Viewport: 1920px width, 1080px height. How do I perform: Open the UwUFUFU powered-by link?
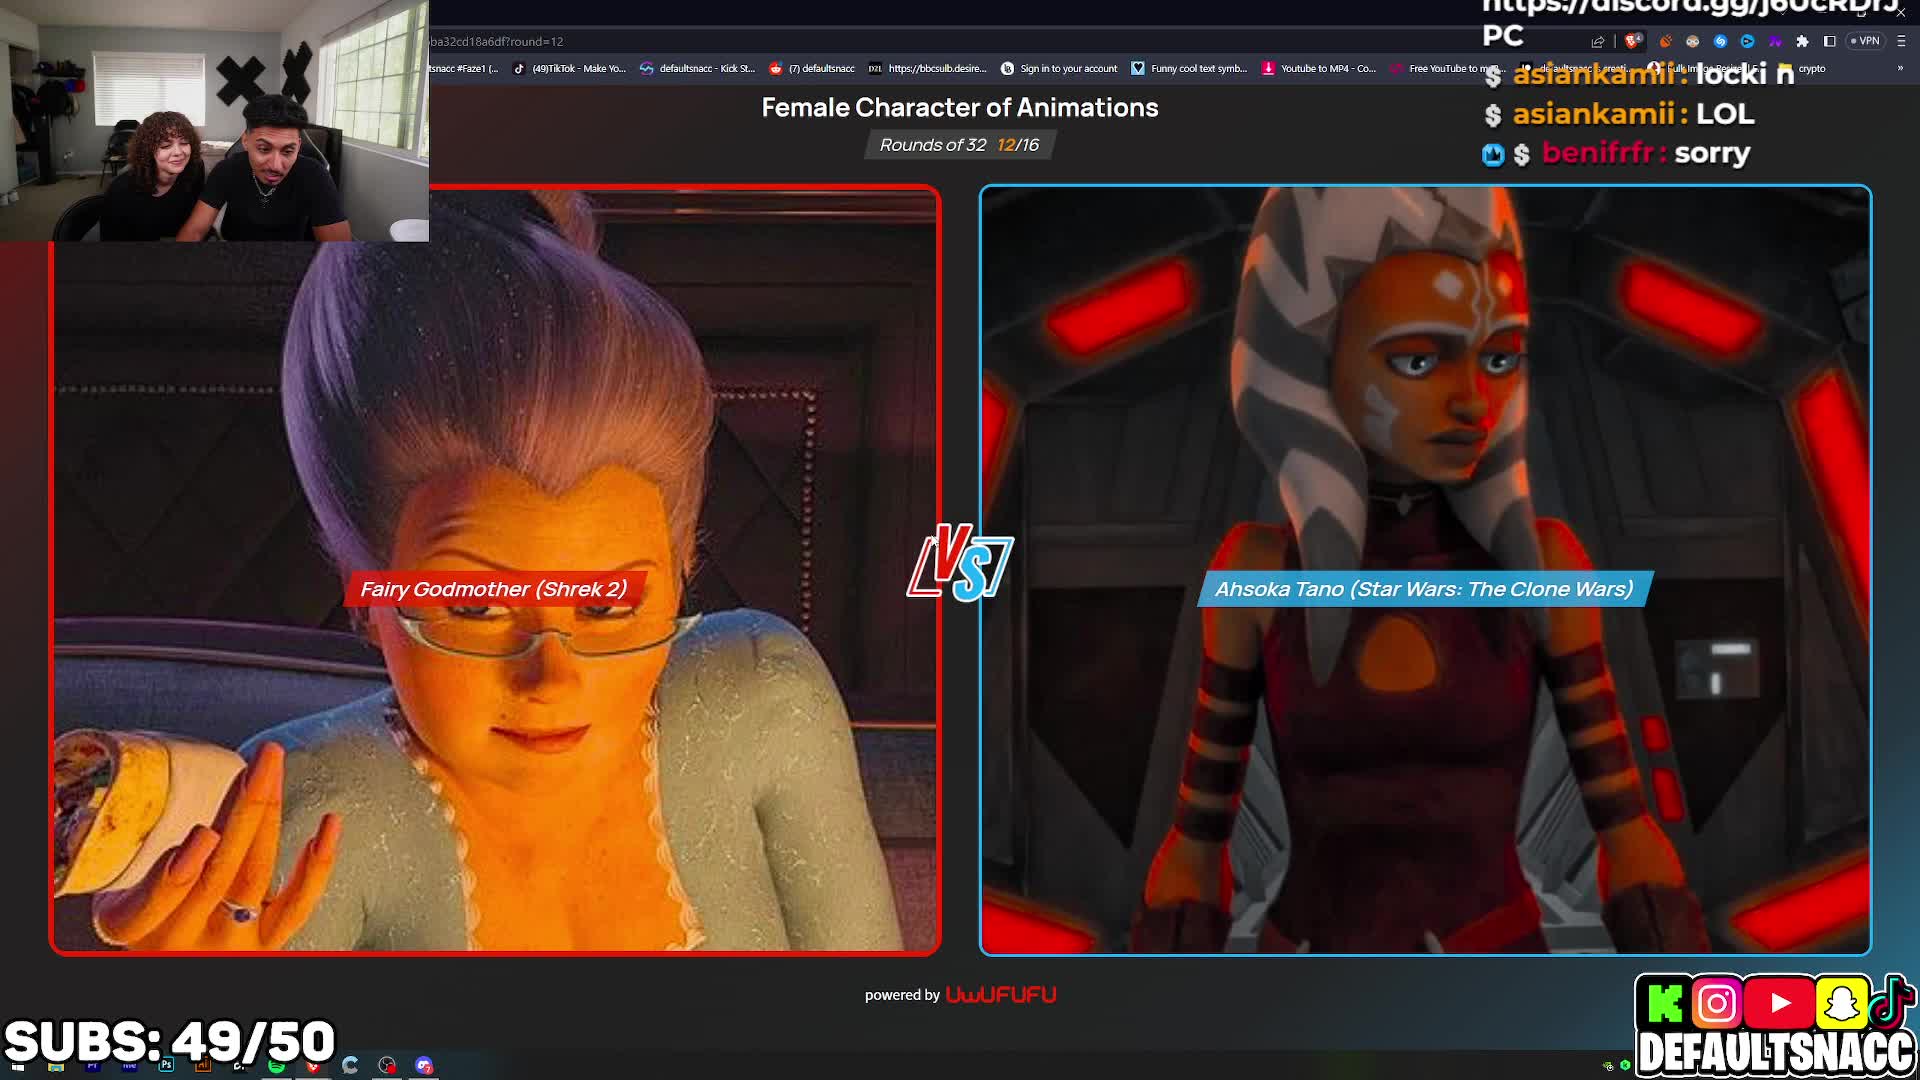[1001, 995]
